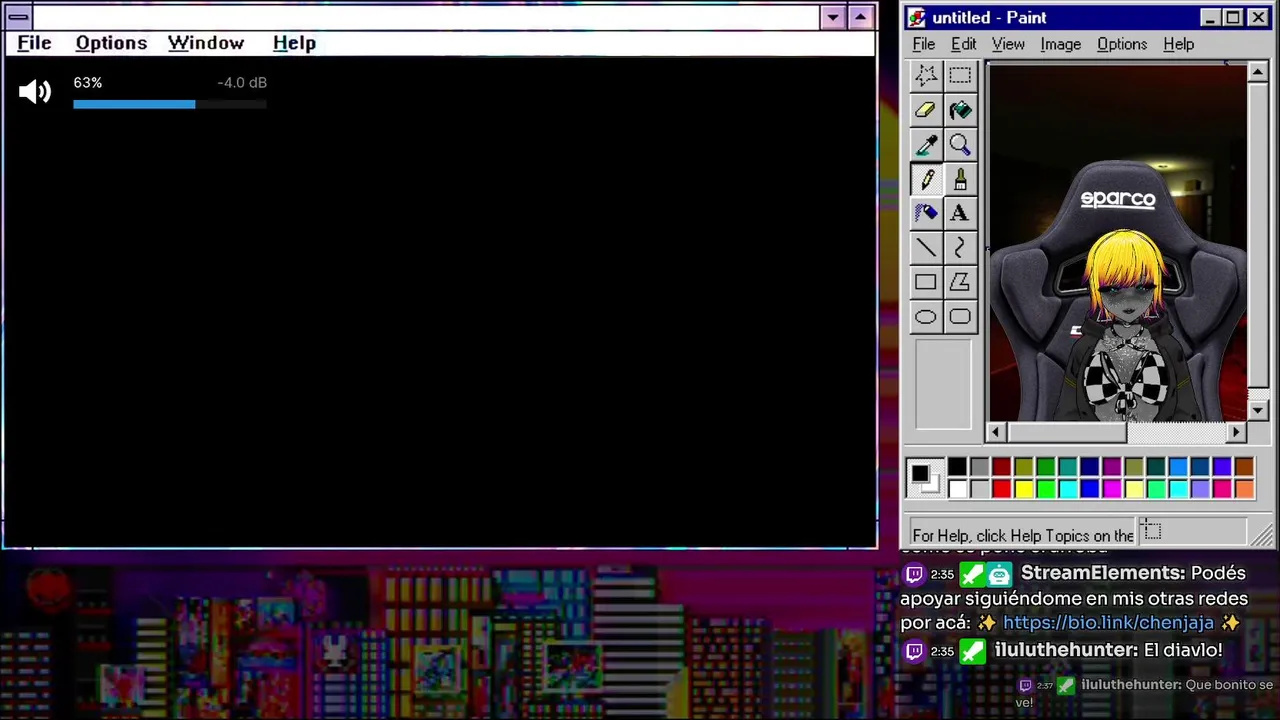
Task: Open Paint's Help menu
Action: click(x=1179, y=44)
